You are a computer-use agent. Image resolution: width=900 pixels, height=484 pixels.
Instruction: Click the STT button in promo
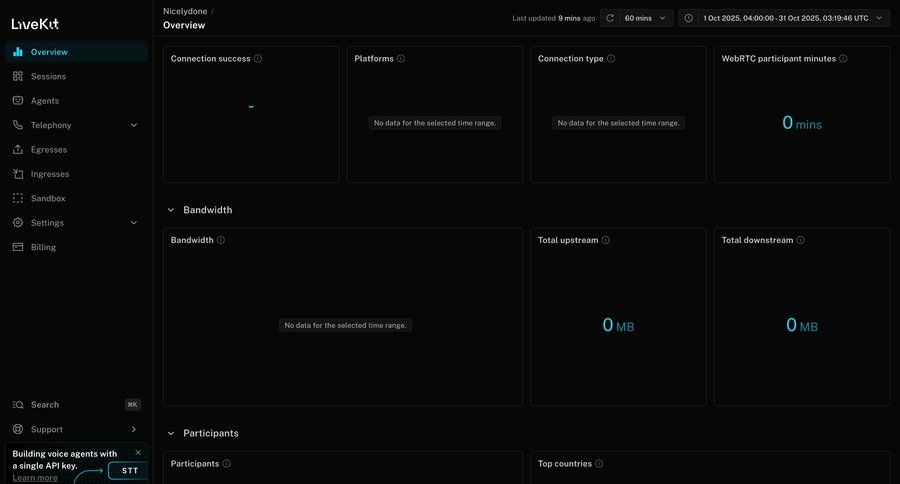129,470
